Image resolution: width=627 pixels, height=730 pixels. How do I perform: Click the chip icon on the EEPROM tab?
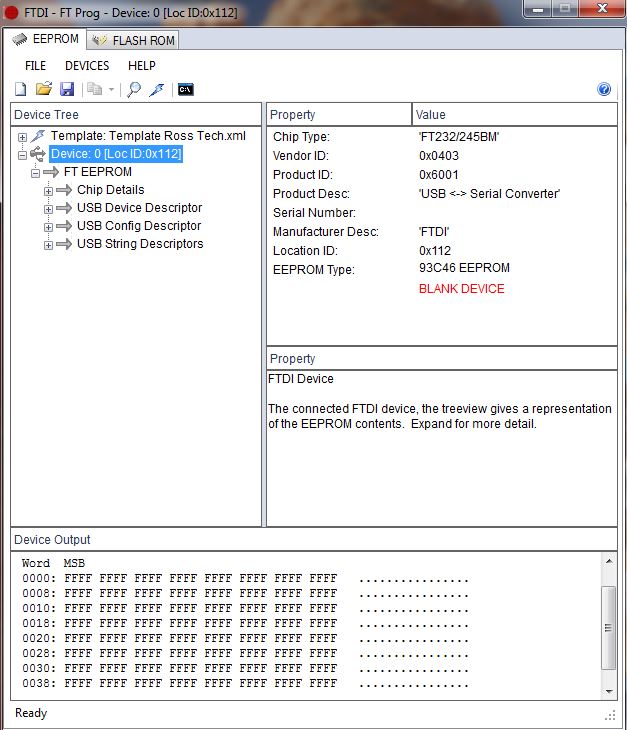click(x=20, y=40)
